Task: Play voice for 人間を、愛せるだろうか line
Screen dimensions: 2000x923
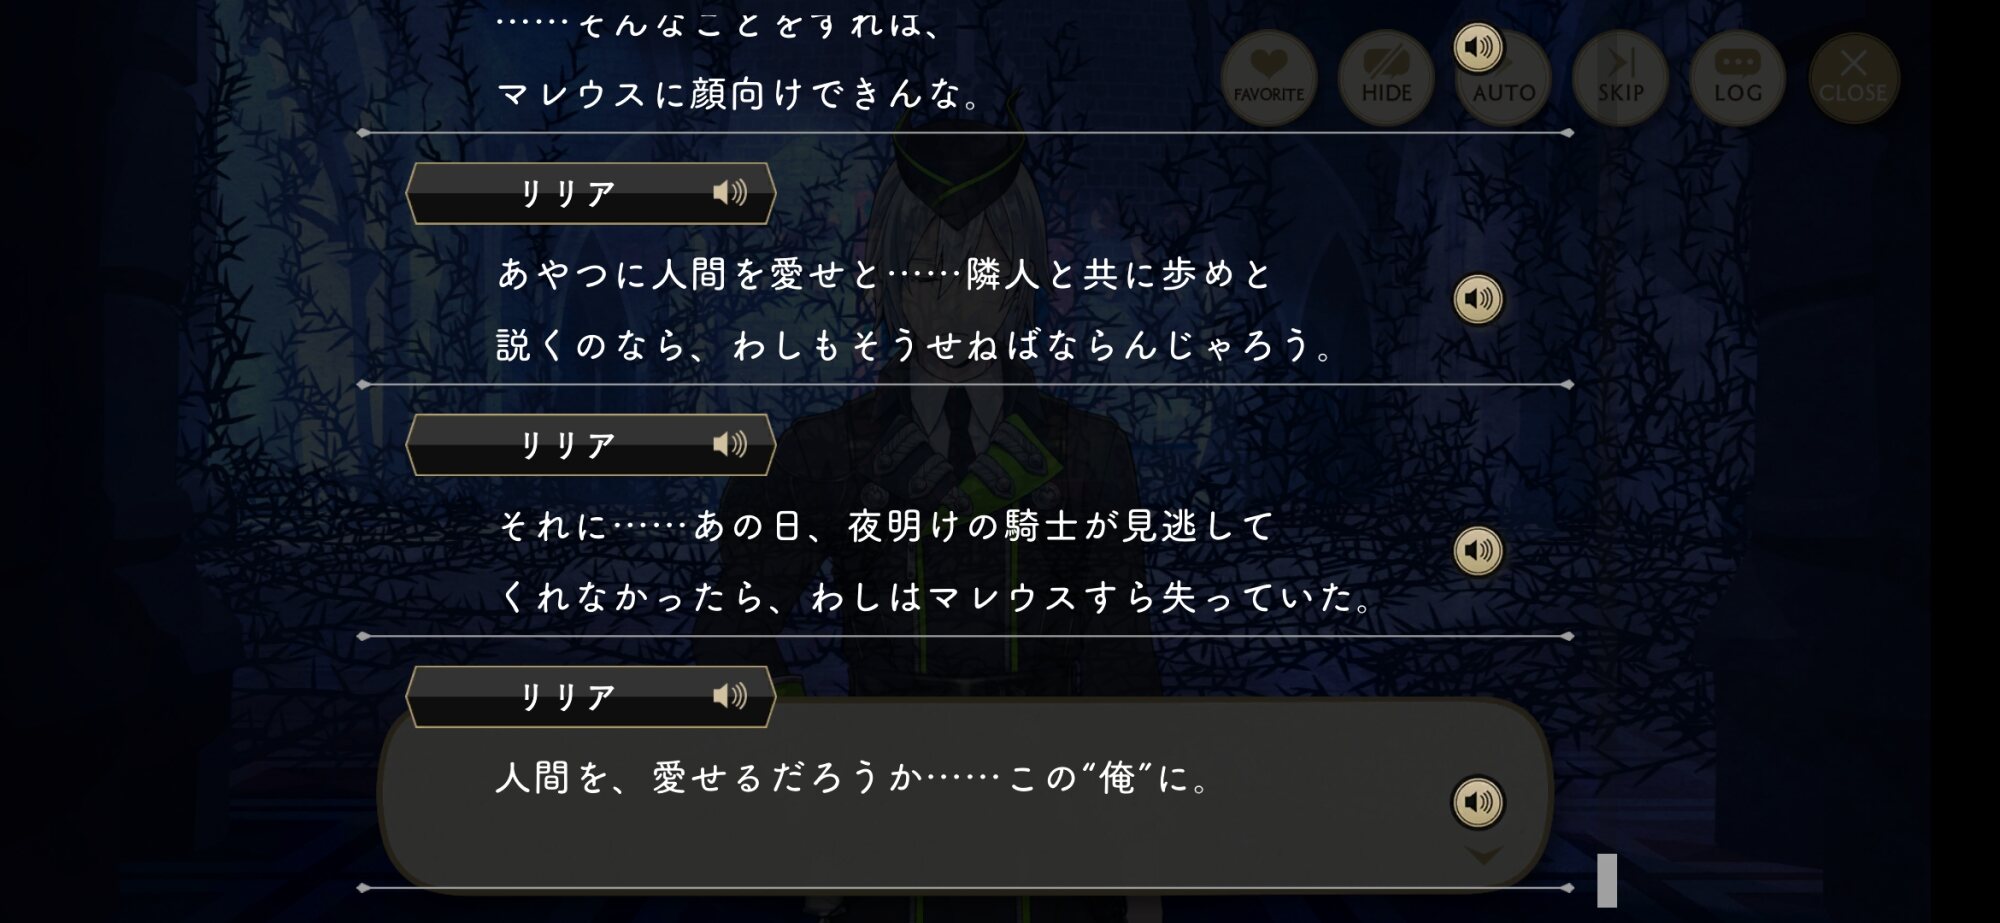Action: click(x=1478, y=802)
